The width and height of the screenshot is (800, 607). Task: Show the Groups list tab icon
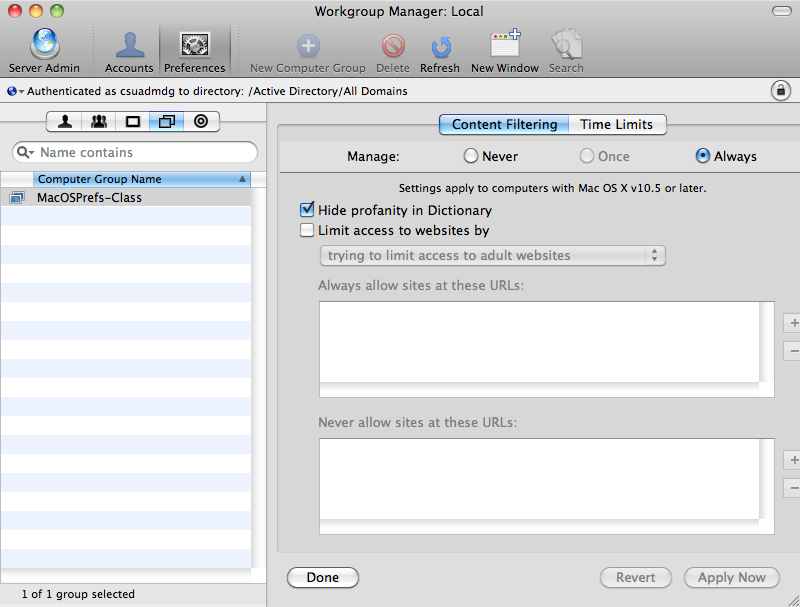point(99,121)
